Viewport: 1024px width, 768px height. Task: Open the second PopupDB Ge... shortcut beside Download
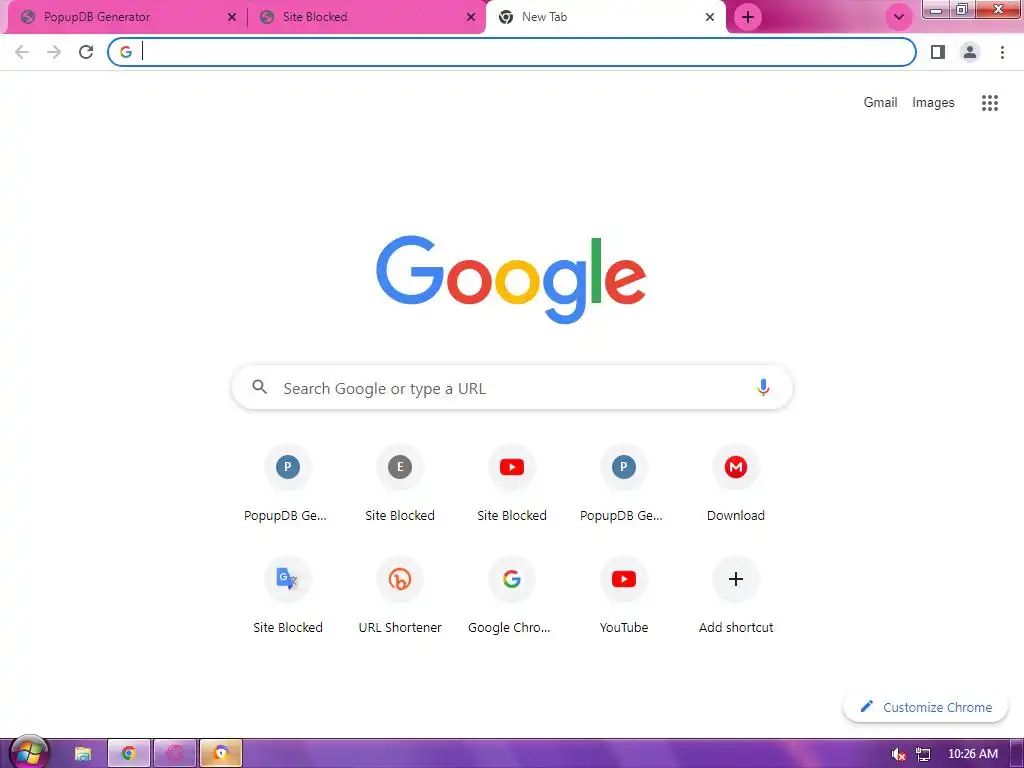pos(624,484)
